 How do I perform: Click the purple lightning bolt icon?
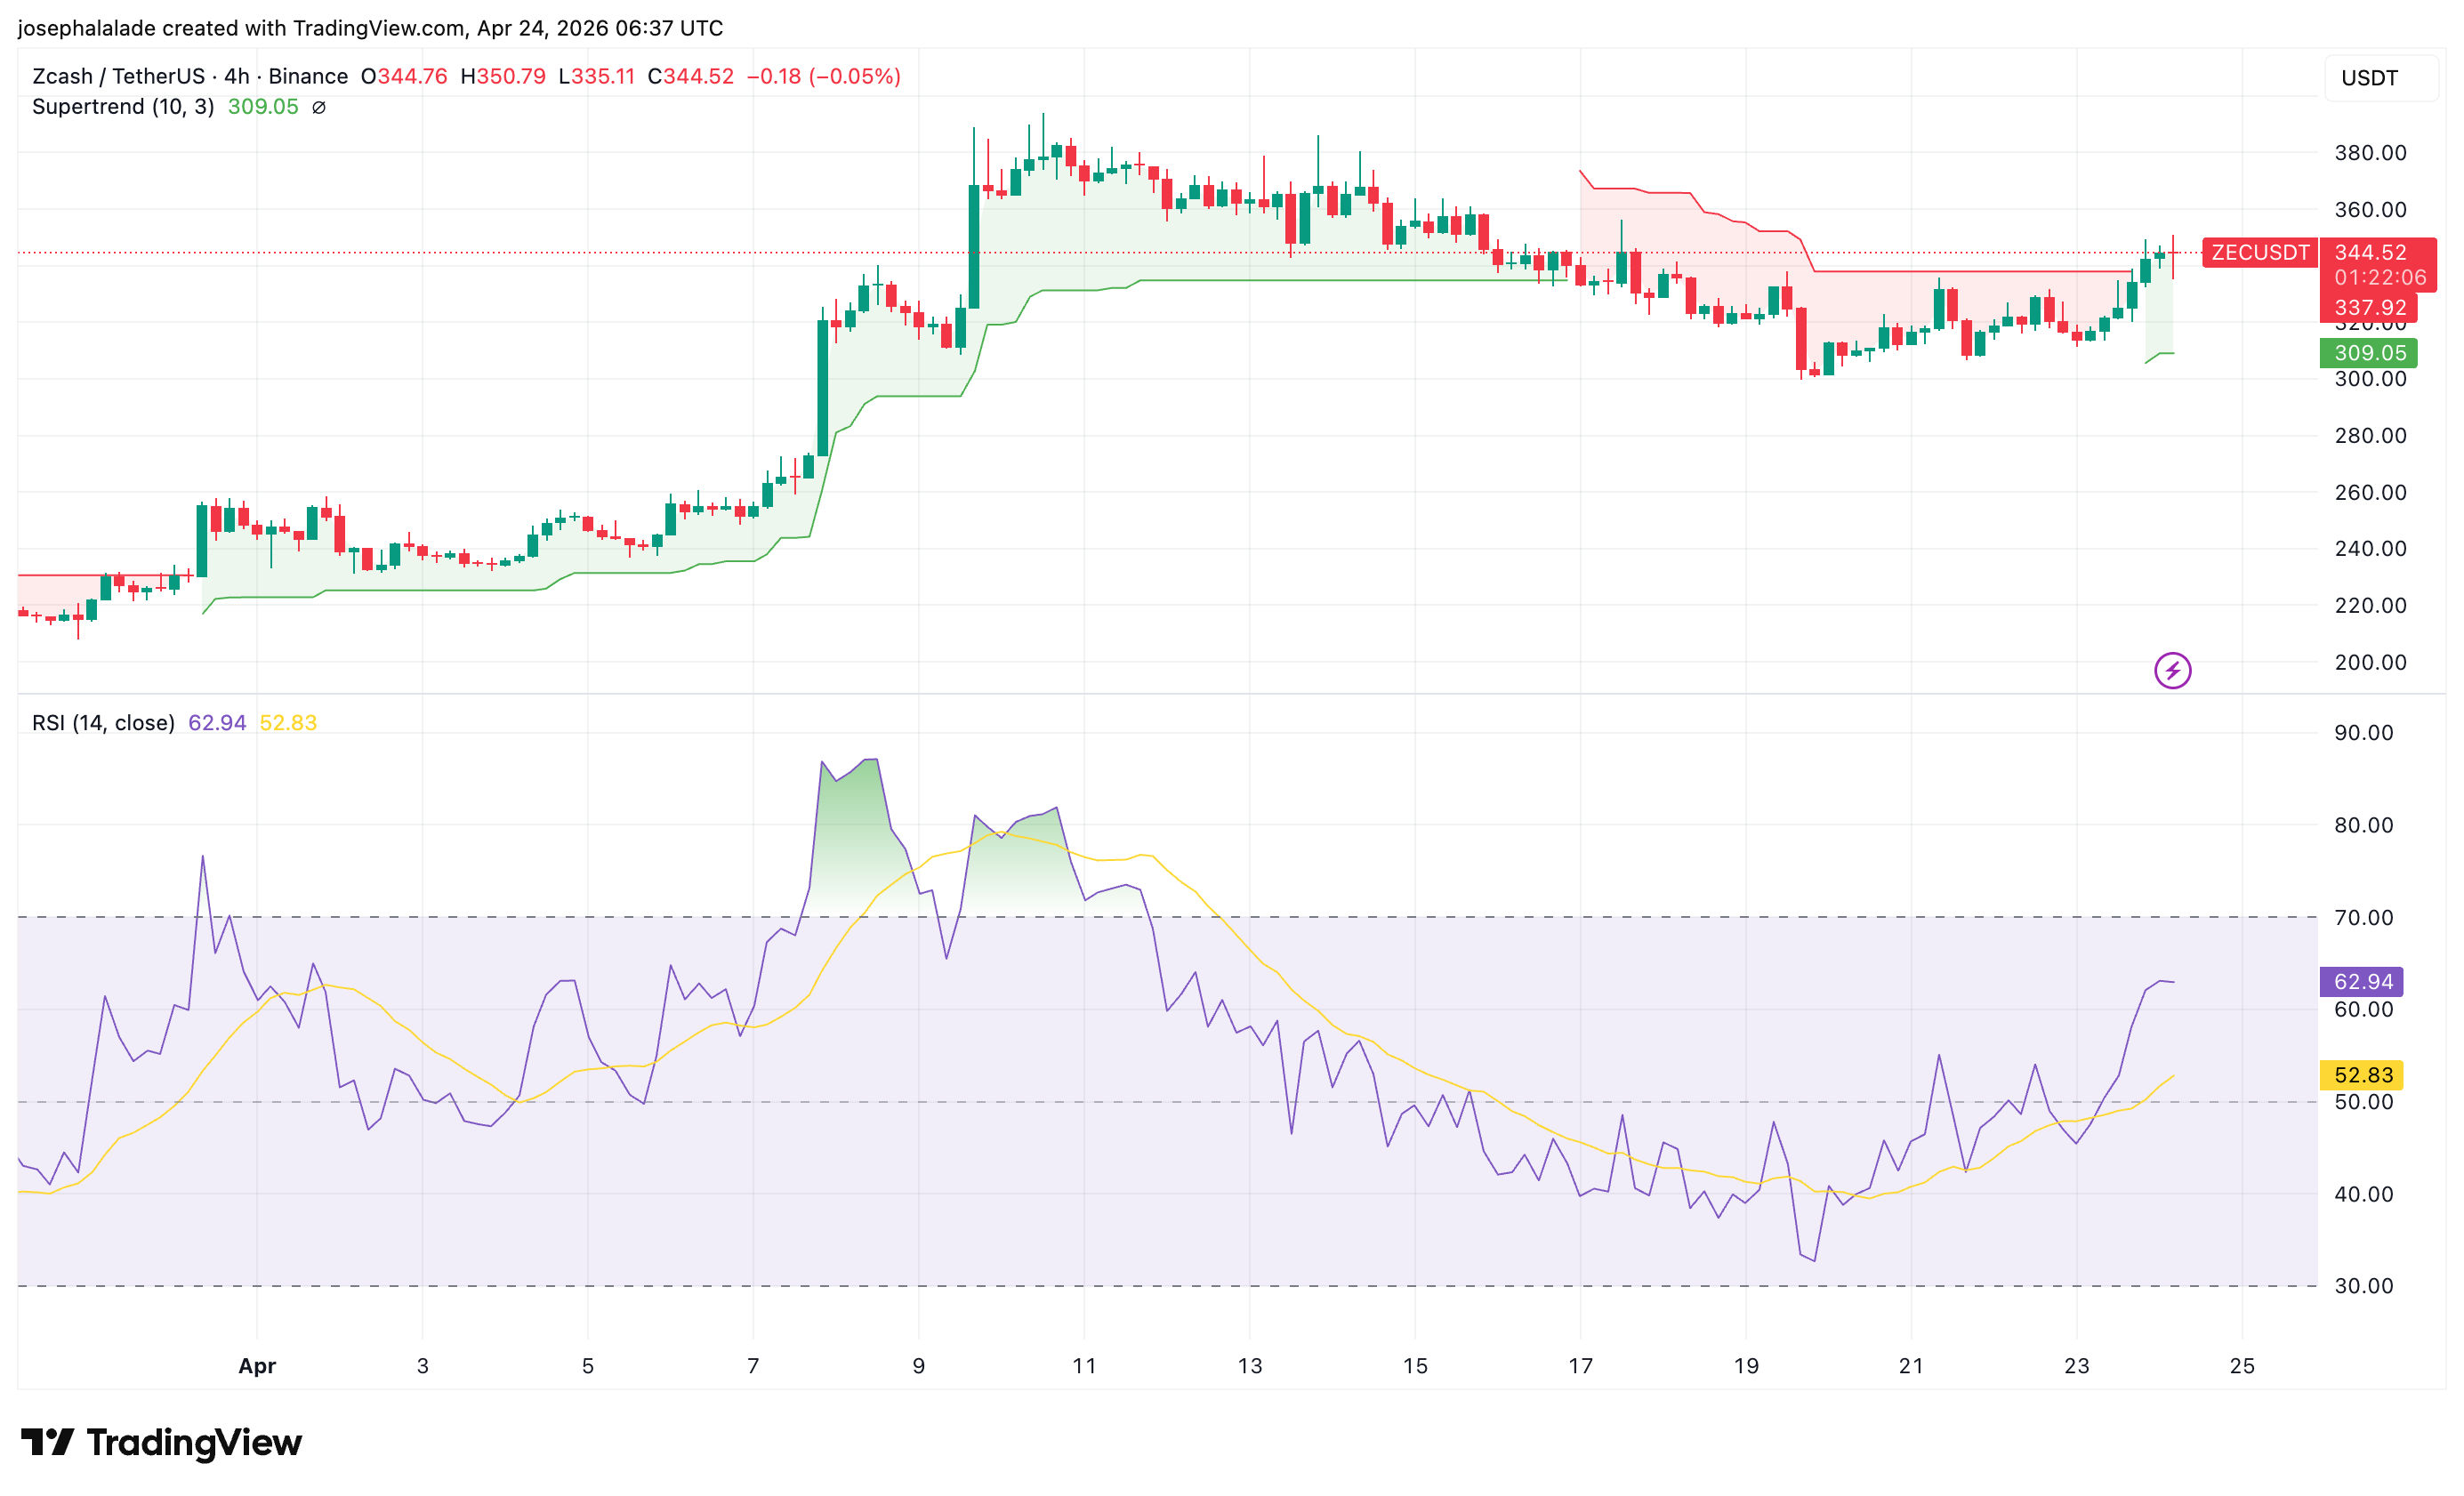(2172, 670)
